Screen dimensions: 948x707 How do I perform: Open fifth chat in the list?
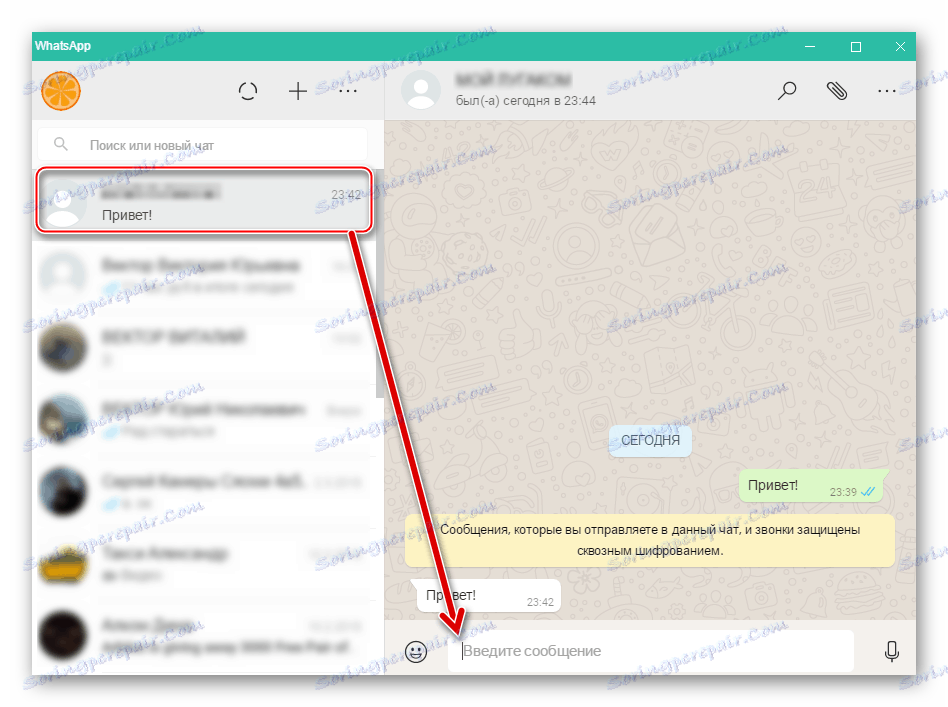[x=204, y=490]
